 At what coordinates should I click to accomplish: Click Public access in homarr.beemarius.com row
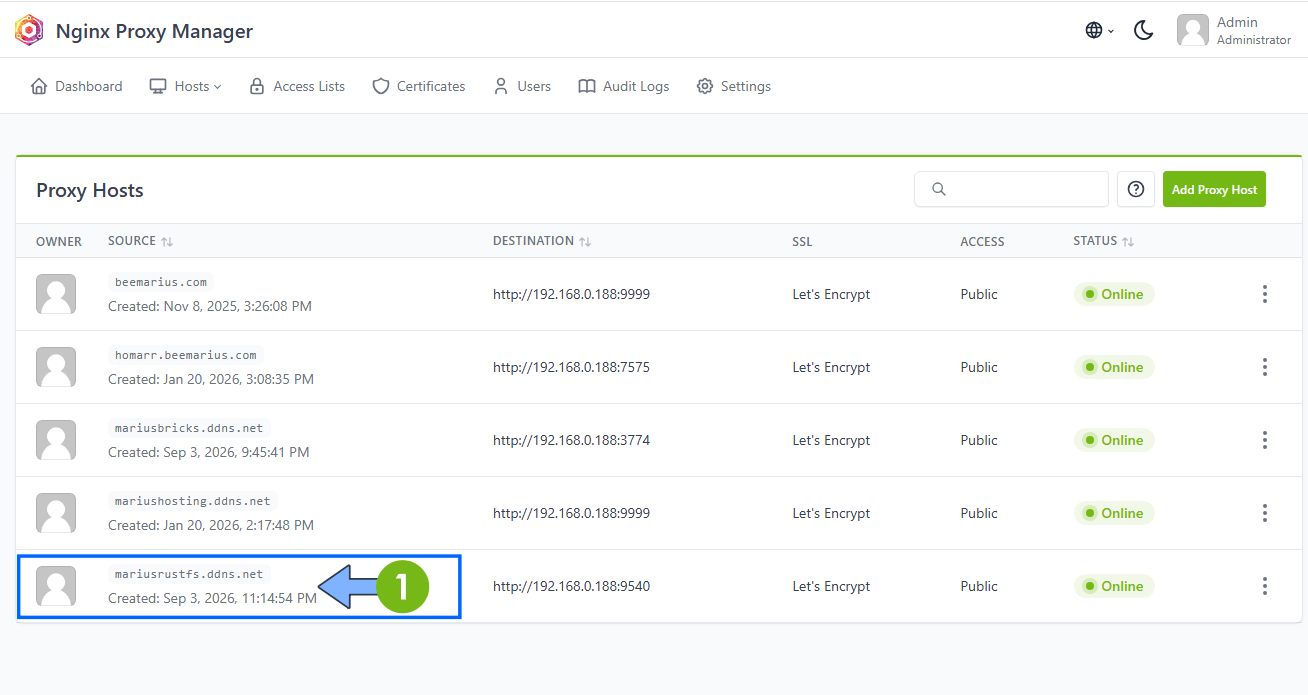(979, 367)
